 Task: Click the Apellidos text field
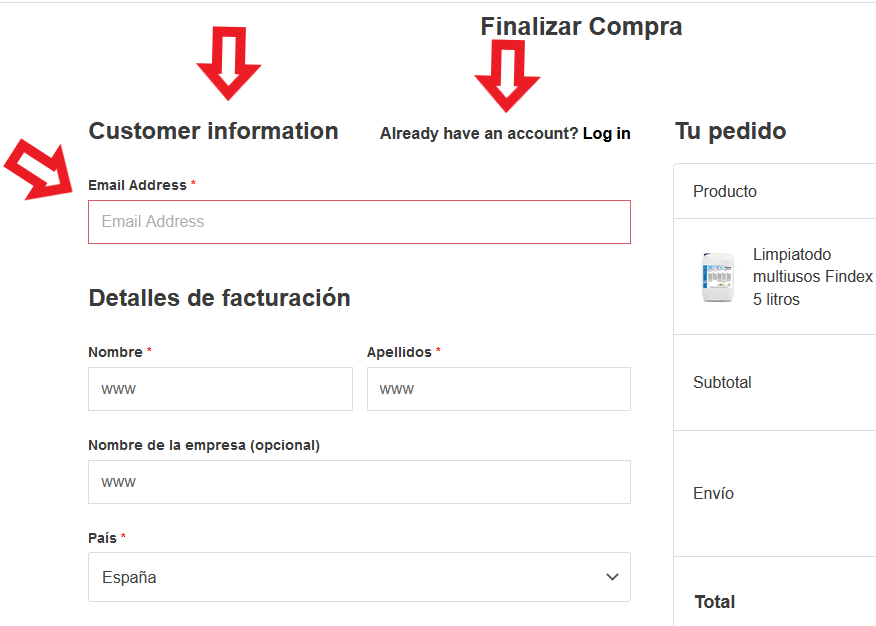point(498,389)
